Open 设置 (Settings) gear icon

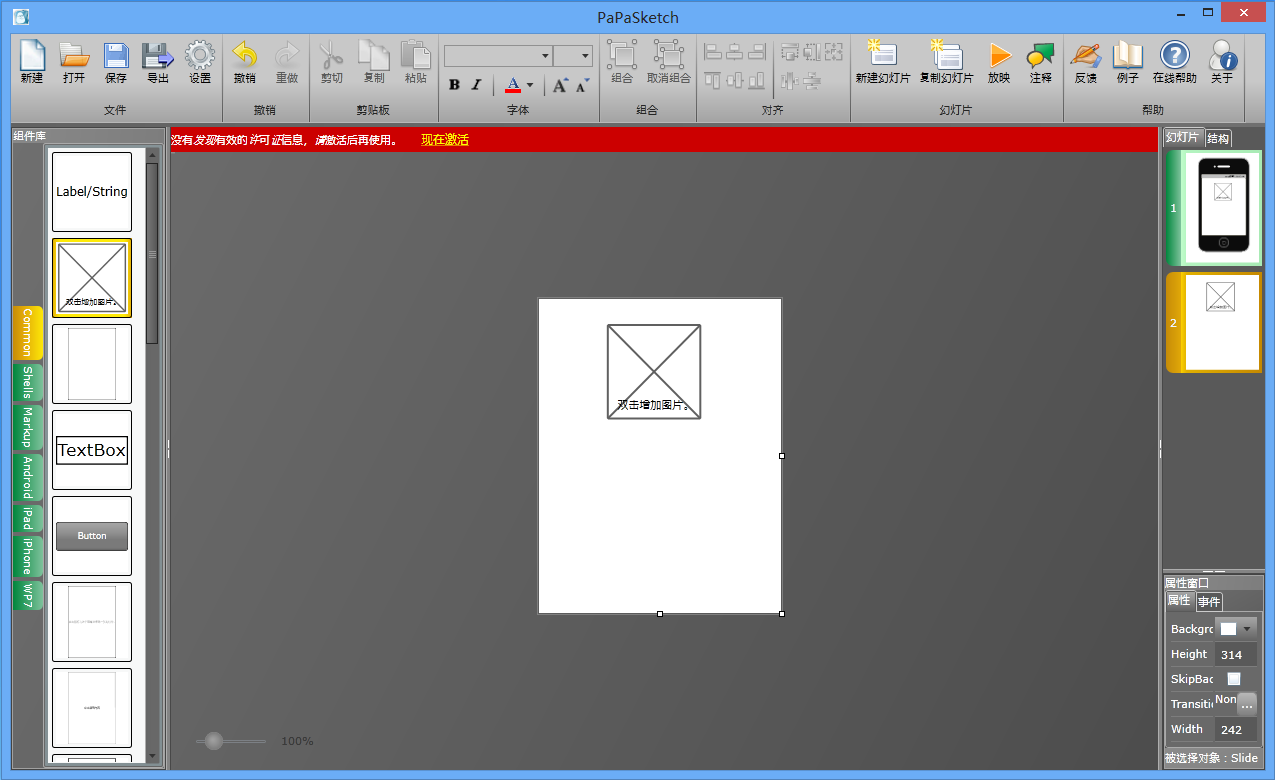pyautogui.click(x=200, y=55)
